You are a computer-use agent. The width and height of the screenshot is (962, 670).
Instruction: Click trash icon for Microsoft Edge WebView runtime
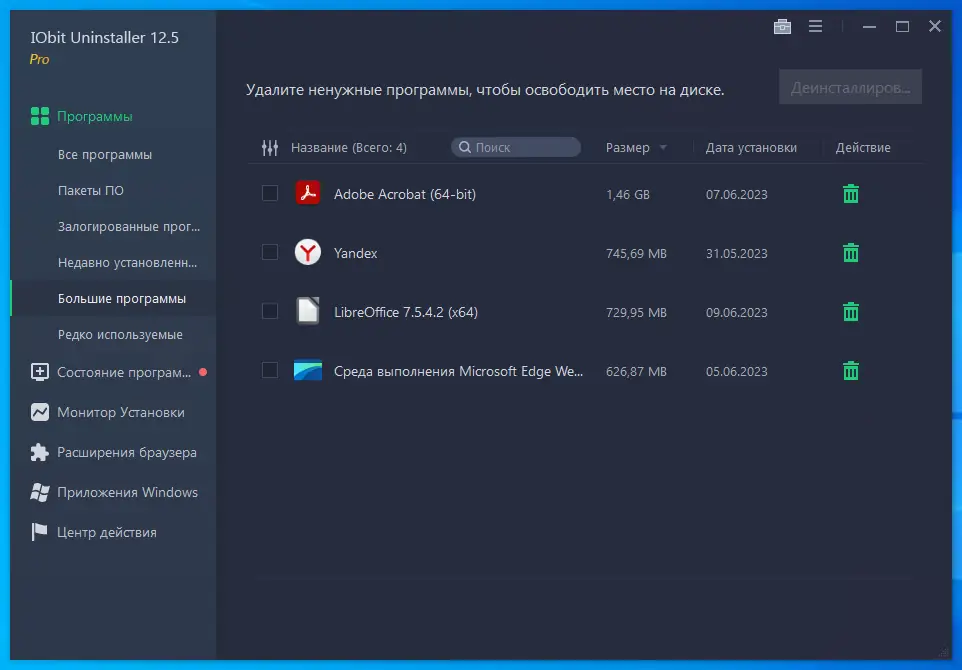(850, 371)
